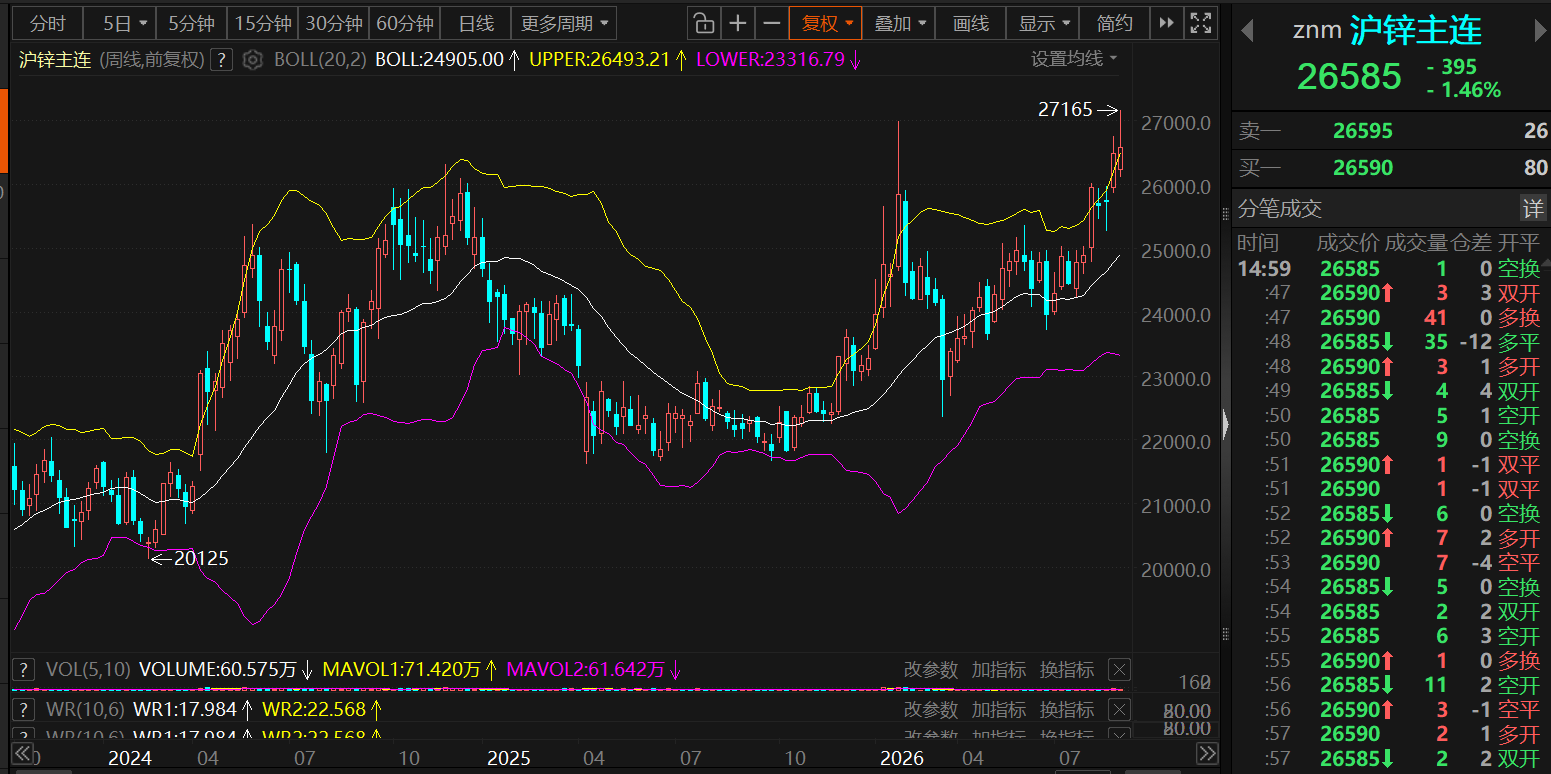
Task: Click the double-arrow more tools icon
Action: tap(1166, 23)
